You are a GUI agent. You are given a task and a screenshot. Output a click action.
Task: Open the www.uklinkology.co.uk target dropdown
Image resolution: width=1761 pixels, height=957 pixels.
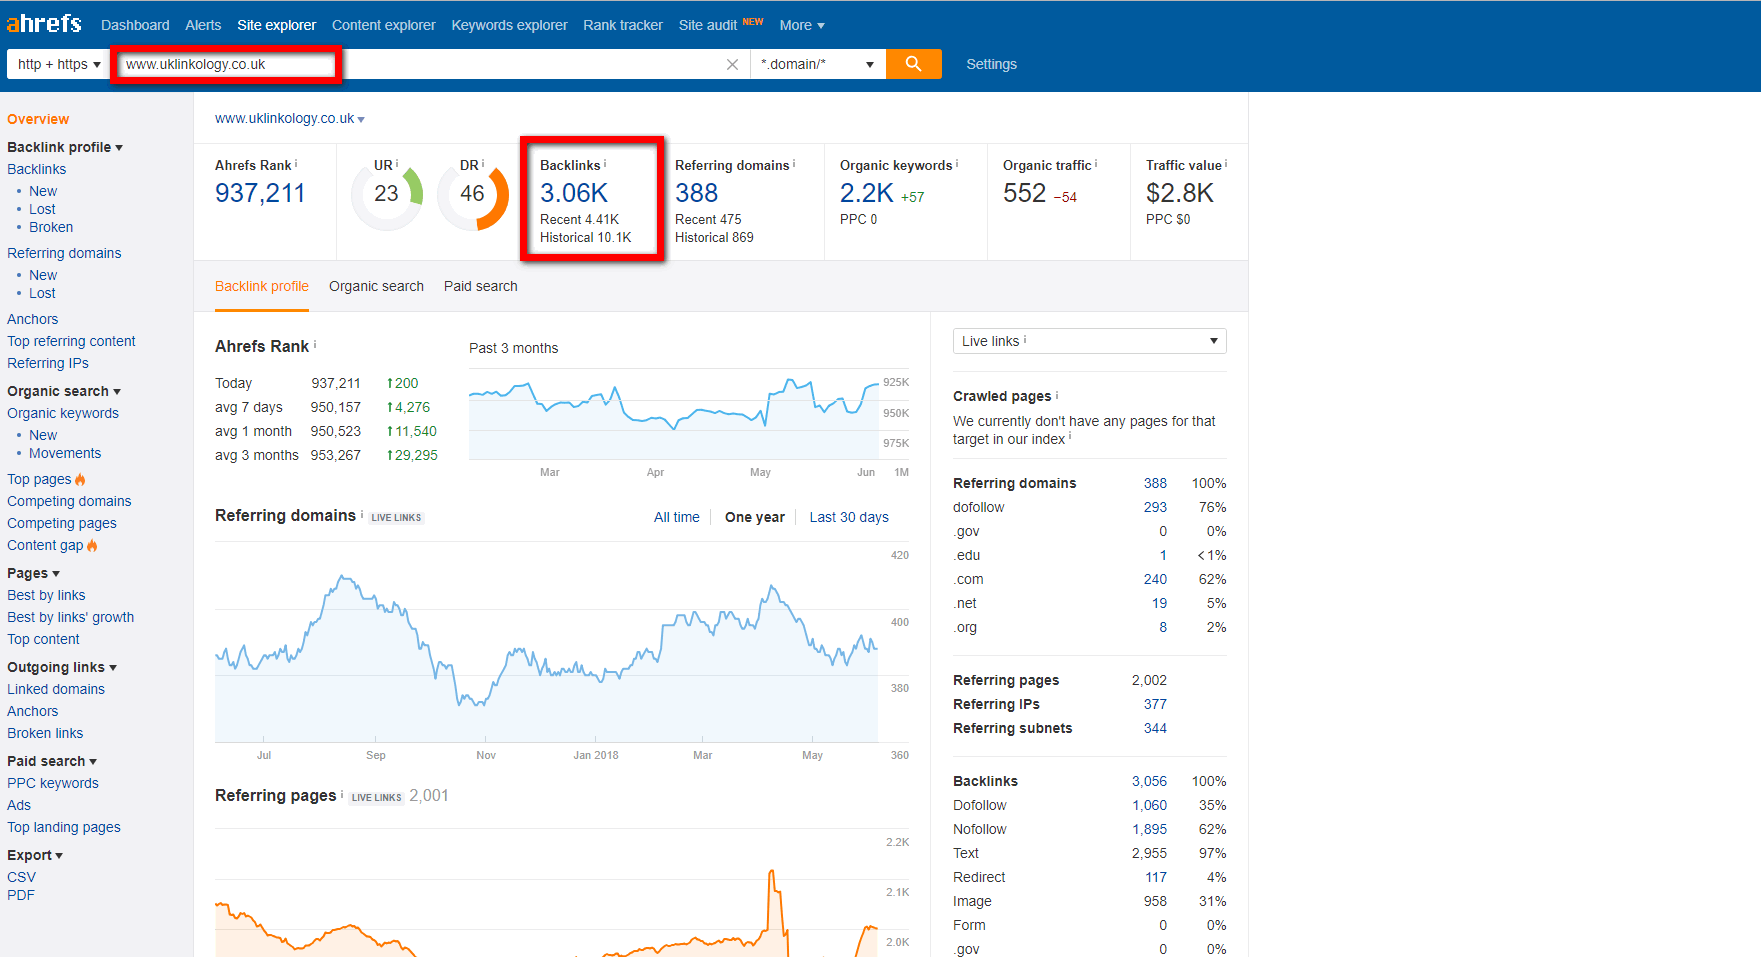point(290,118)
